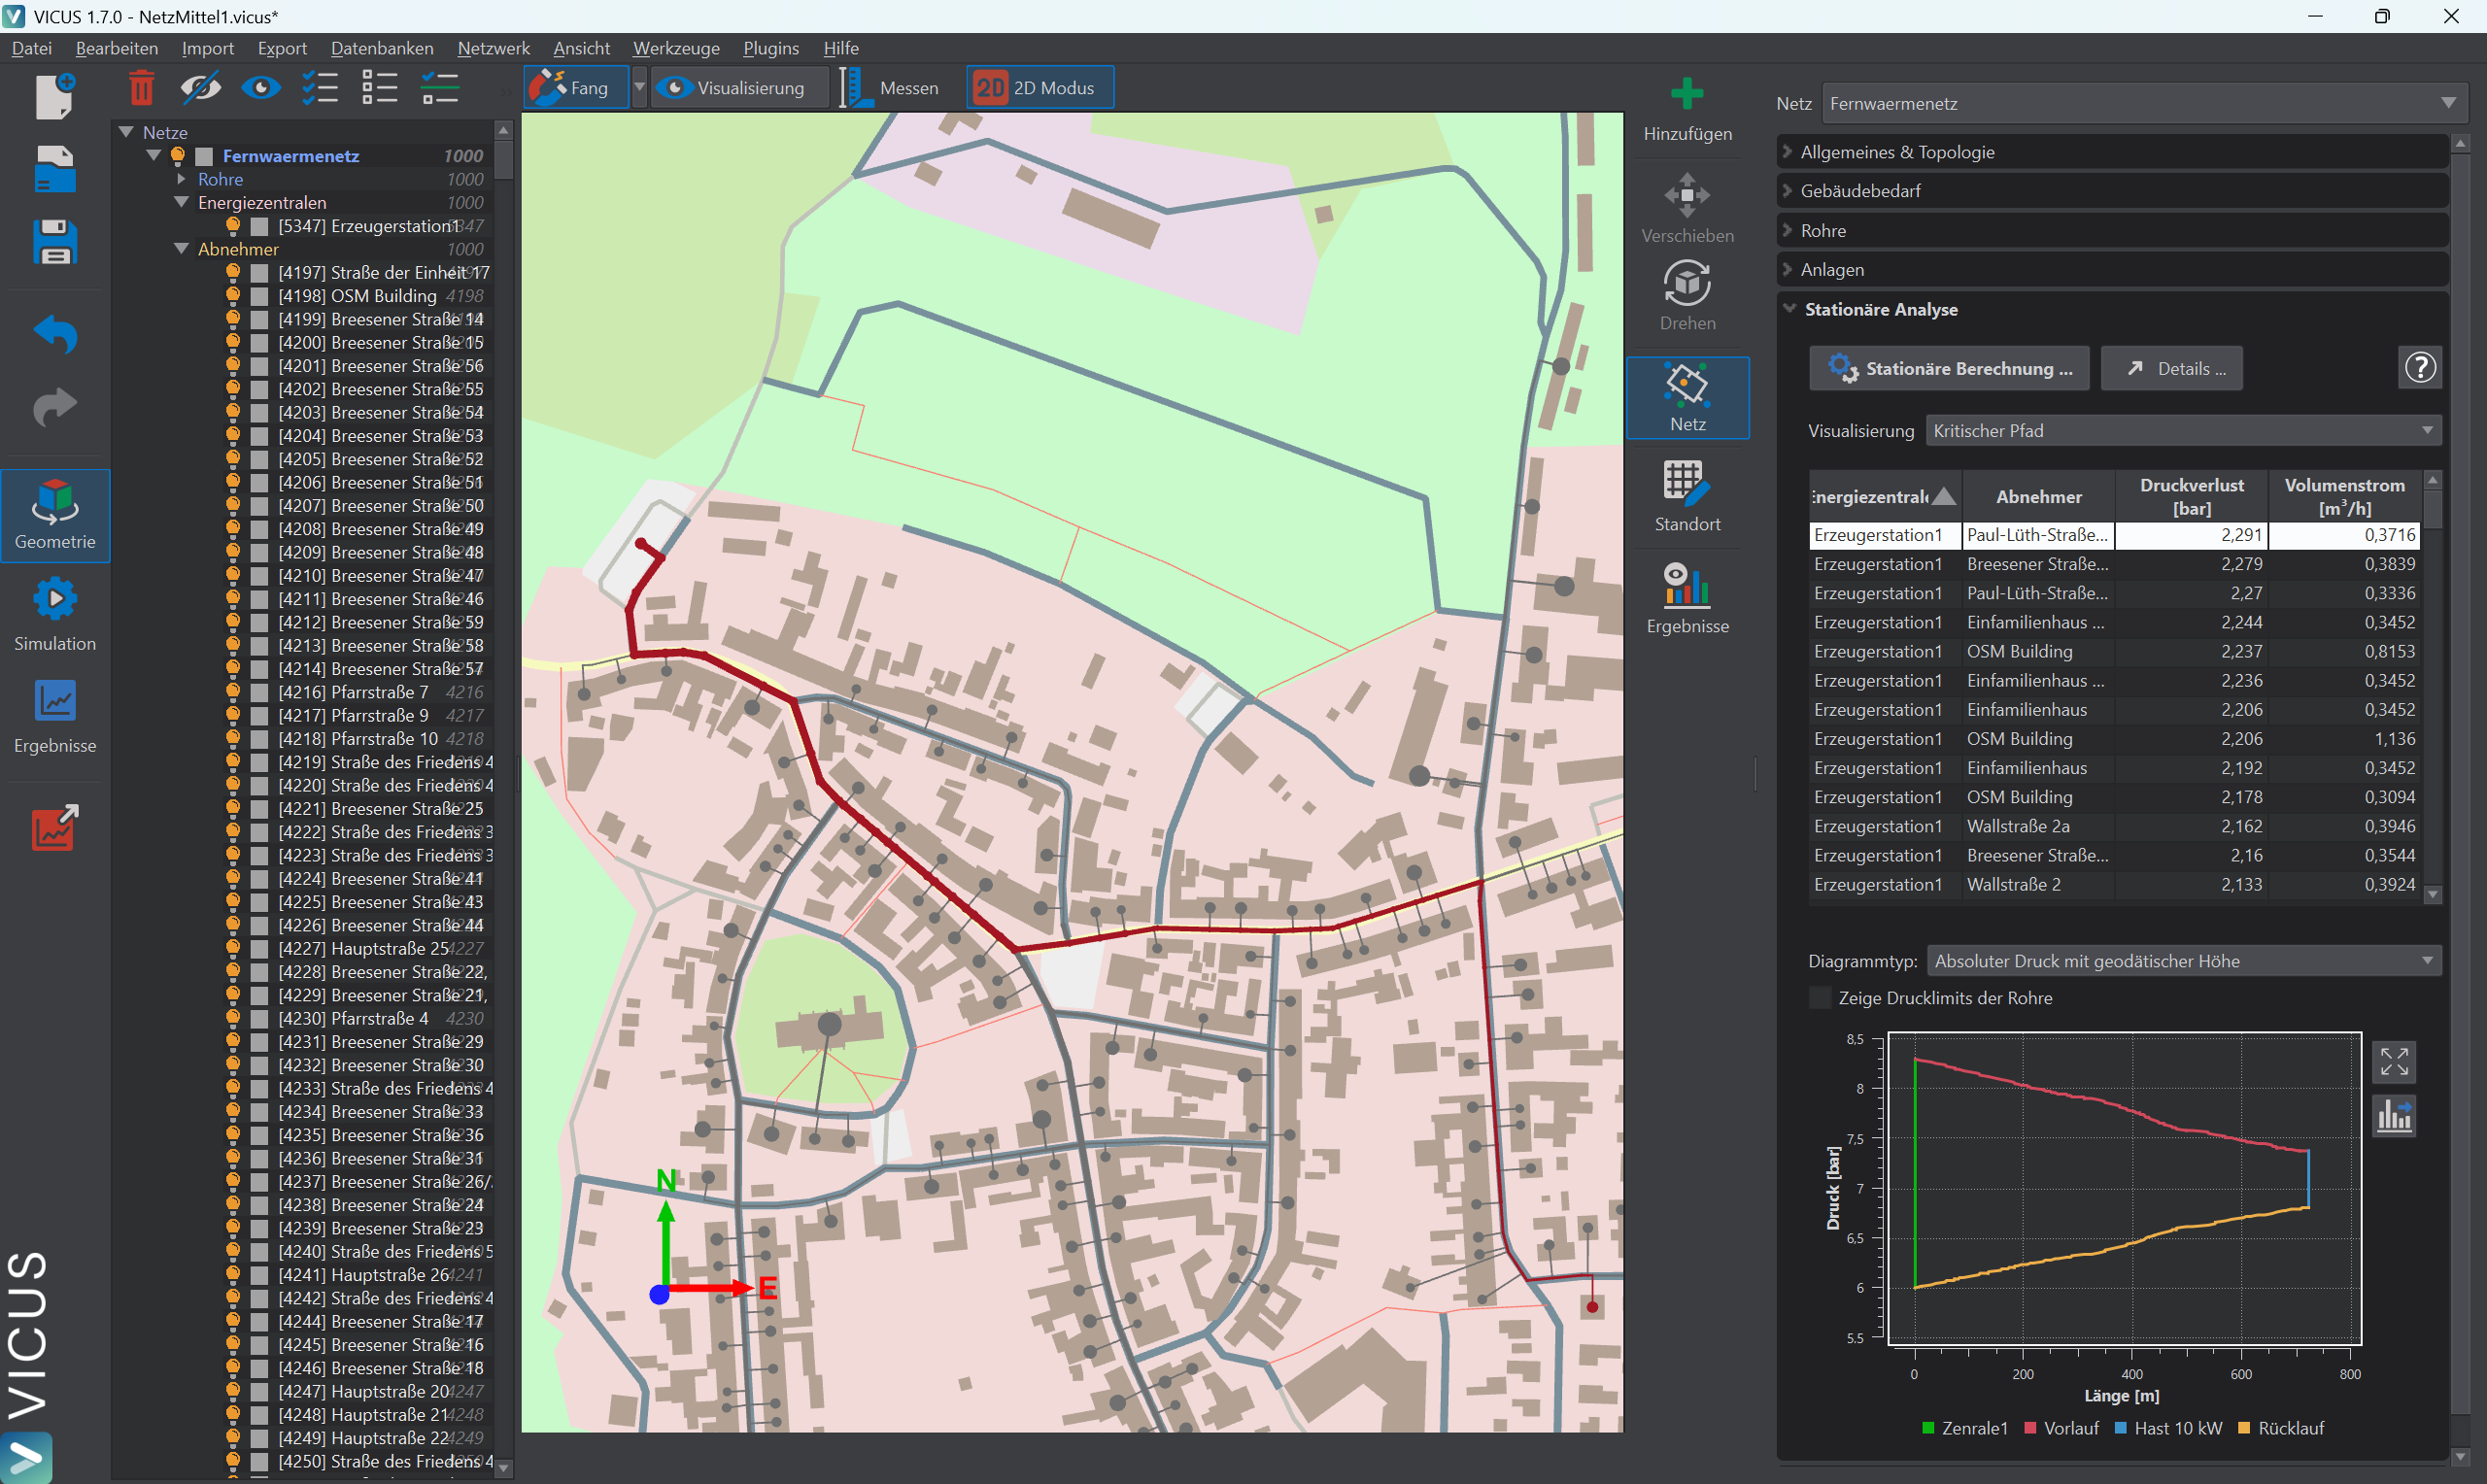Screen dimensions: 2487x1484
Task: Open the Visualisierung Kritischer Pfad dropdown
Action: pyautogui.click(x=2183, y=431)
